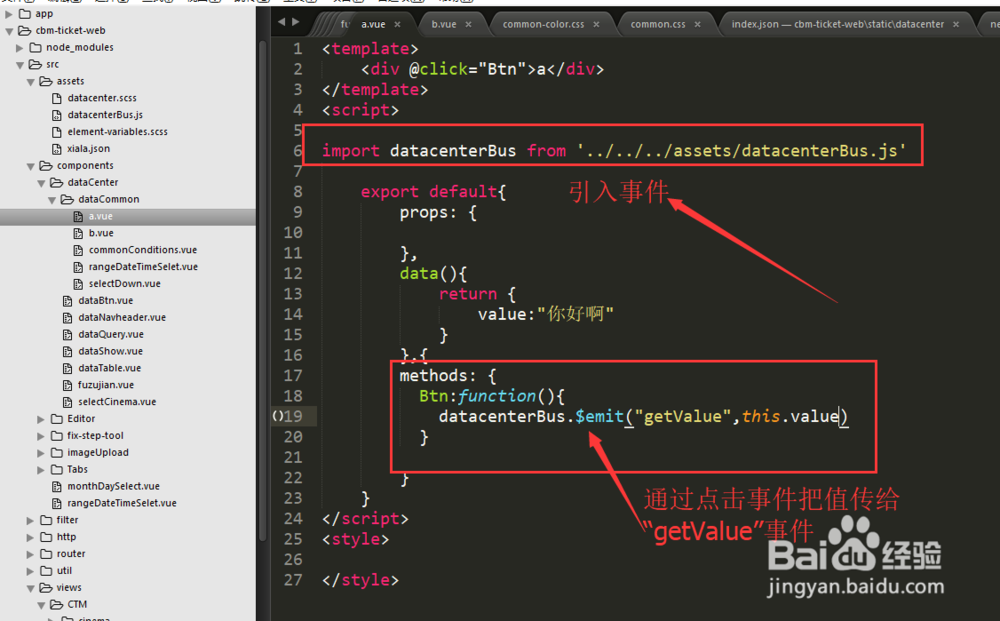The height and width of the screenshot is (621, 1000).
Task: Expand the imageUpload folder arrow
Action: click(41, 453)
